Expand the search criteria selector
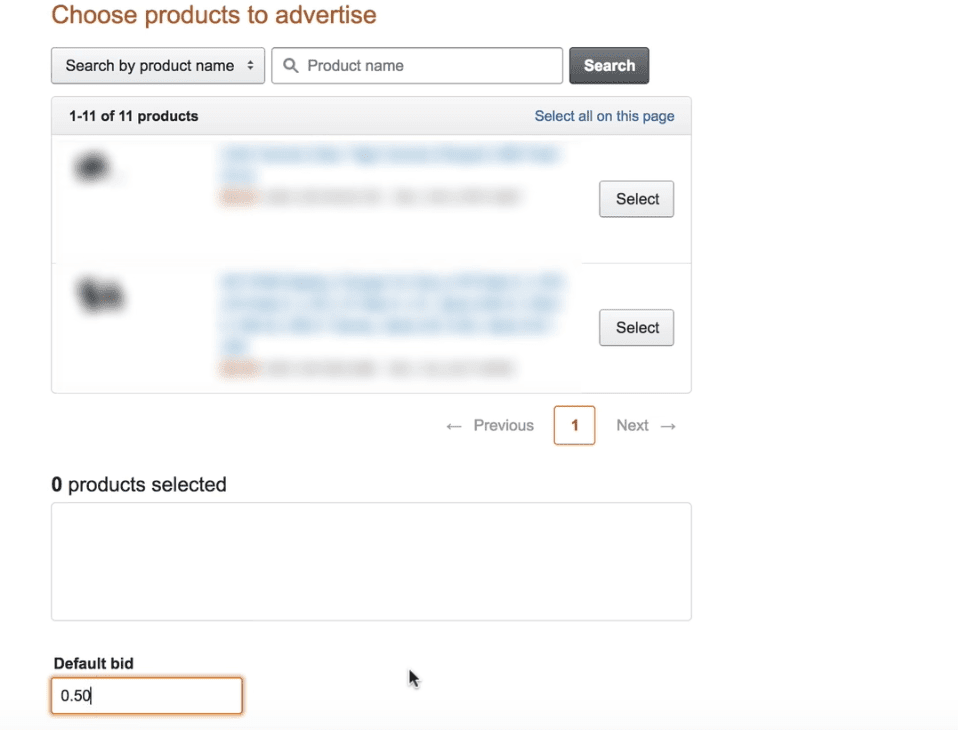The width and height of the screenshot is (958, 730). 157,65
